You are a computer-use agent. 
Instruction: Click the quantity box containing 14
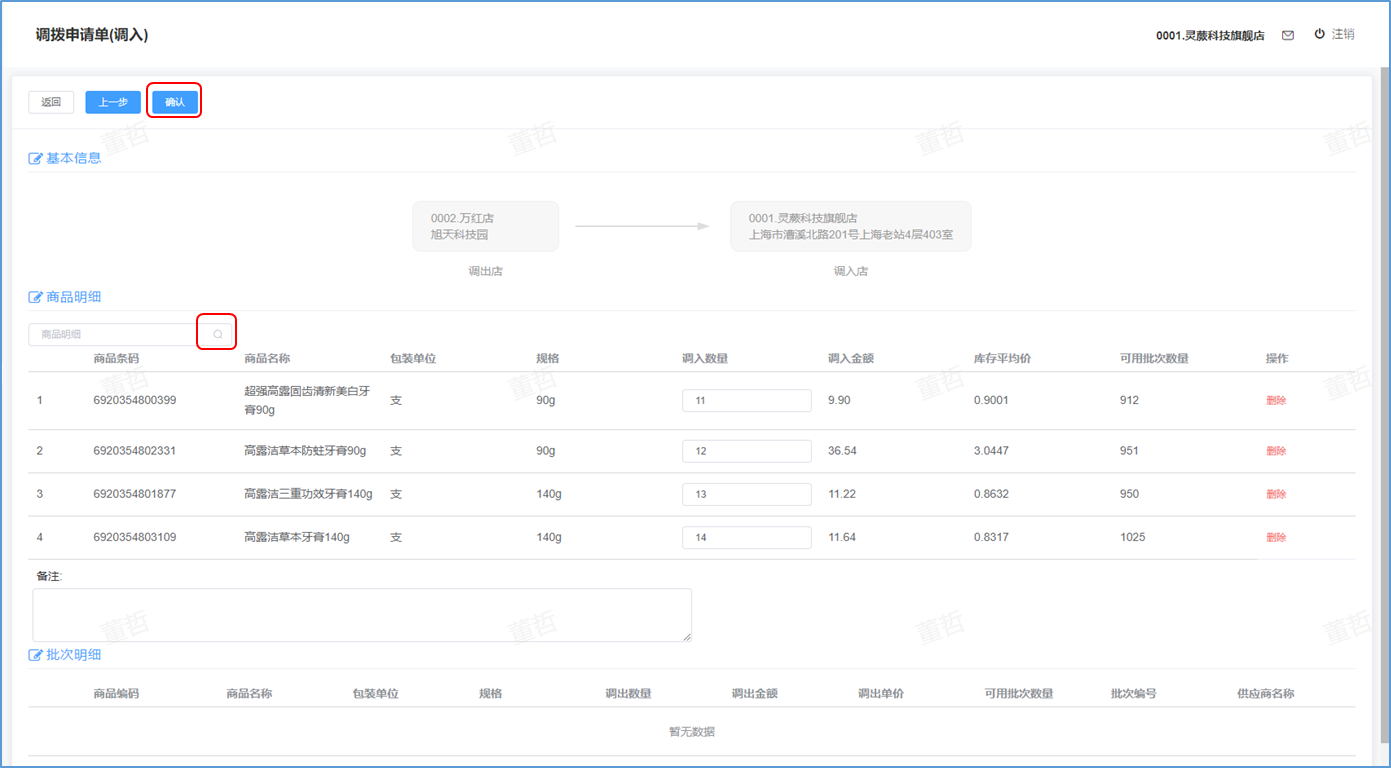[x=746, y=537]
